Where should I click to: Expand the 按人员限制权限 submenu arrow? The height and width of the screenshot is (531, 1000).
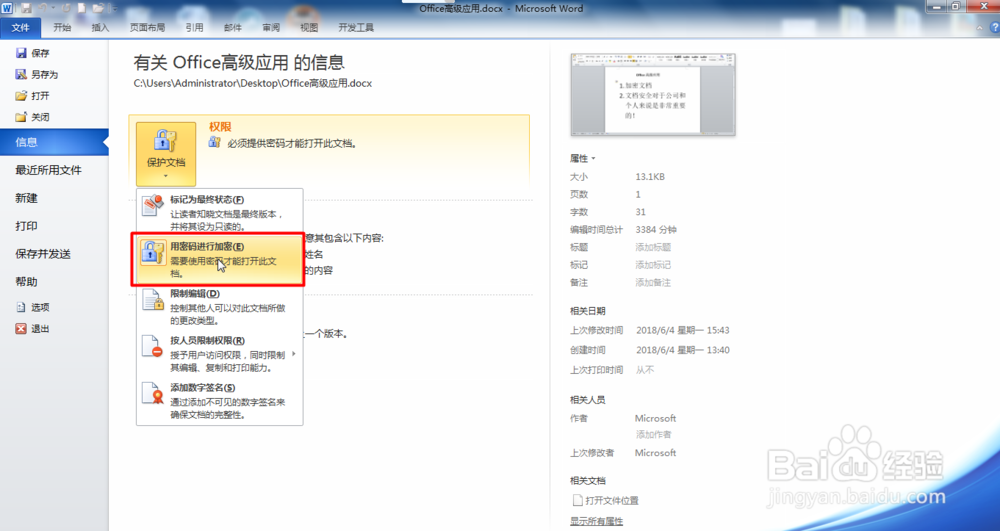click(x=293, y=354)
